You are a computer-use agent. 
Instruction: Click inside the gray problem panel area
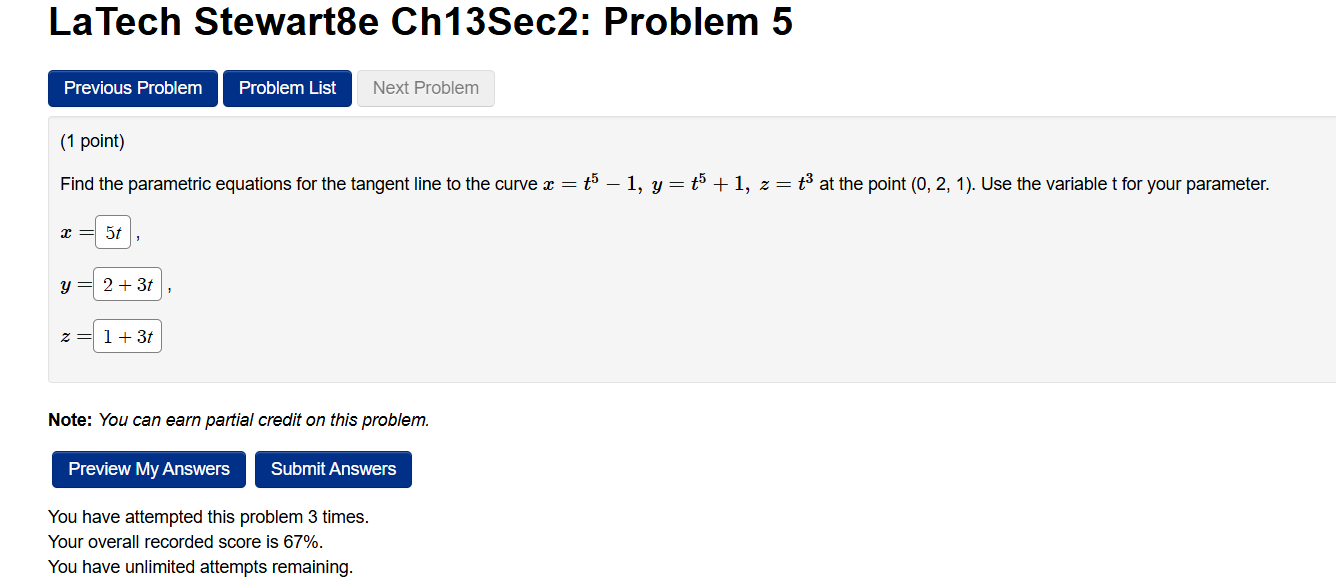coord(700,300)
